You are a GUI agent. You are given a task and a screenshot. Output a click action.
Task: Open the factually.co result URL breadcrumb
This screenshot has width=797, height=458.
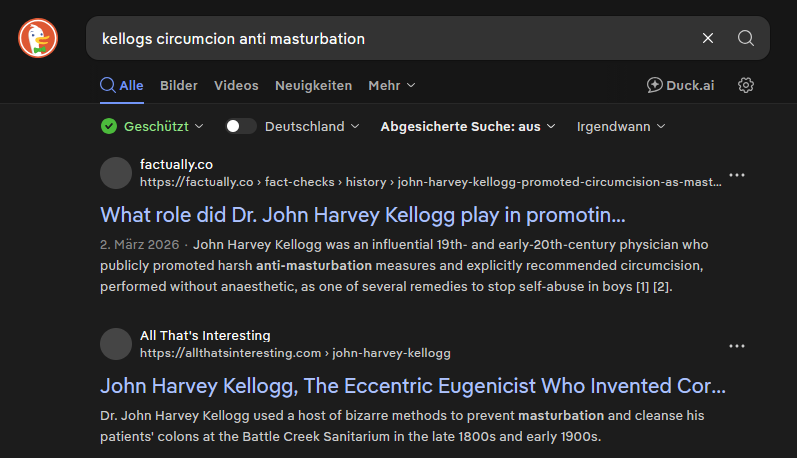coord(431,182)
